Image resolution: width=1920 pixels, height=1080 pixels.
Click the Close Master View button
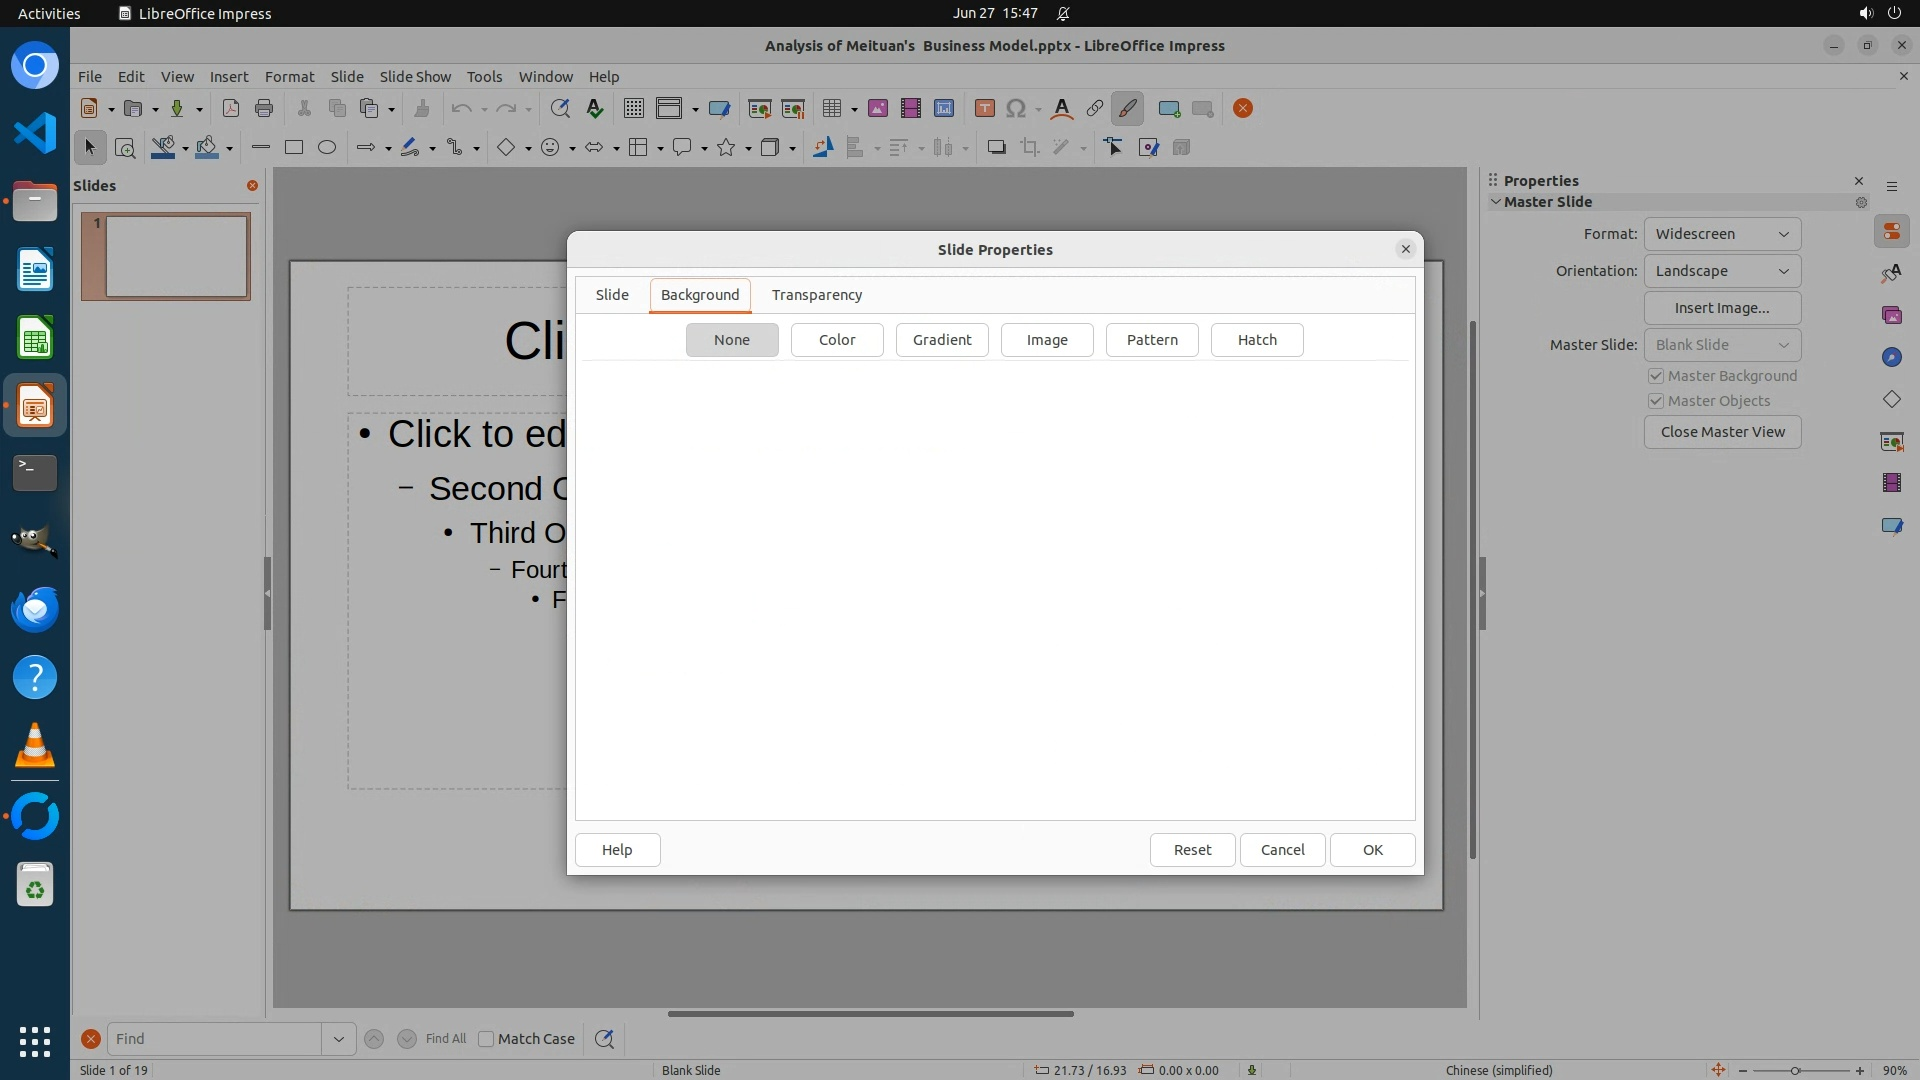(x=1721, y=432)
